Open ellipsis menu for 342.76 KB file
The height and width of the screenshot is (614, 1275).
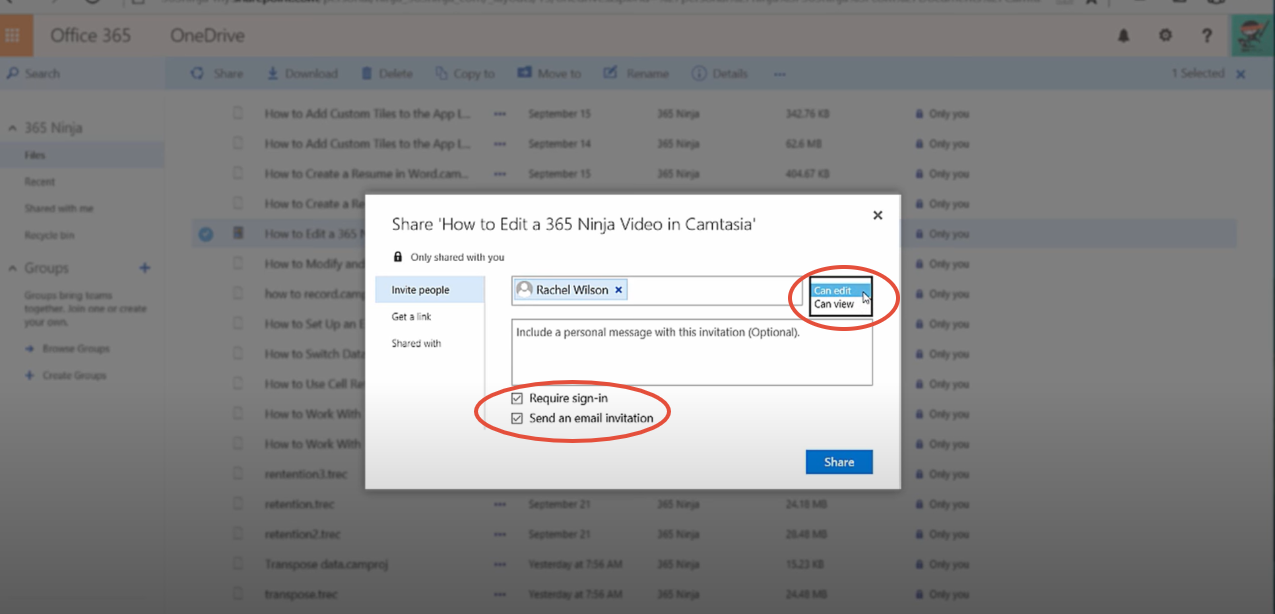coord(500,114)
